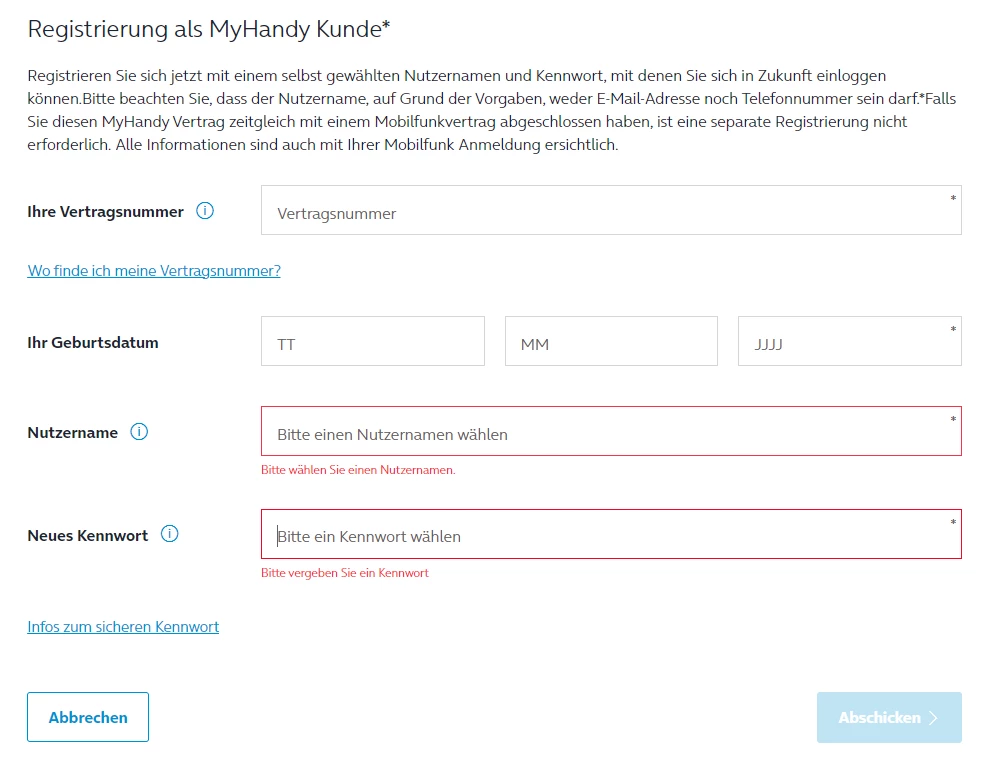Screen dimensions: 997x759
Task: Click the 'Nutzername' label text
Action: pos(73,433)
